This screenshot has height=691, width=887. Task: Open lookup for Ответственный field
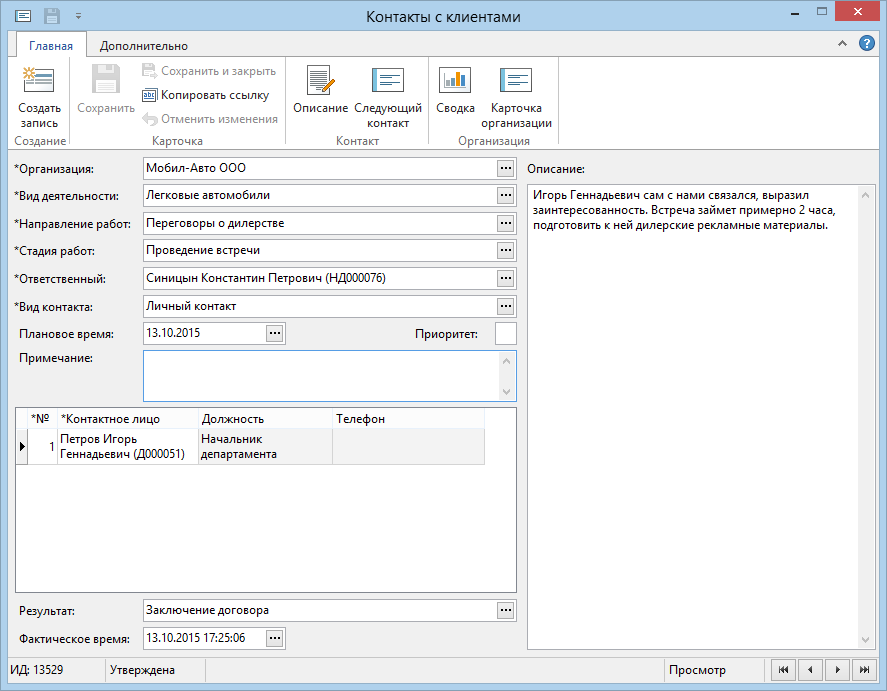pos(506,278)
